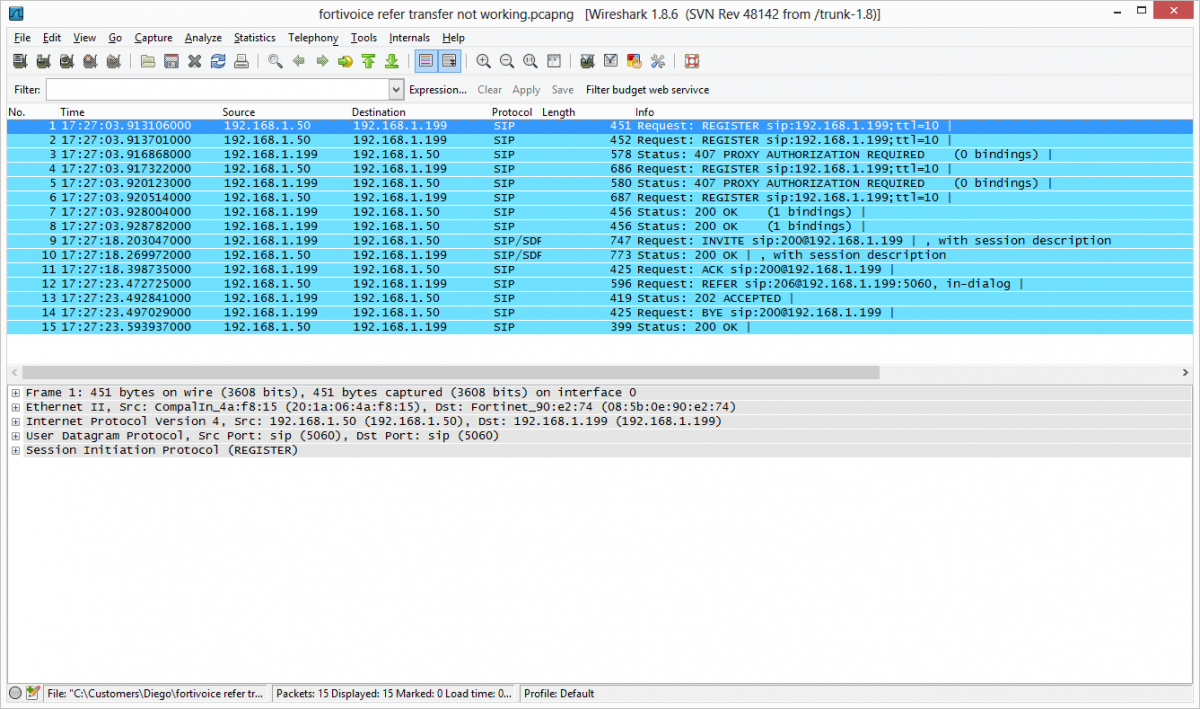The width and height of the screenshot is (1200, 709).
Task: Zoom in on packet text
Action: click(484, 62)
